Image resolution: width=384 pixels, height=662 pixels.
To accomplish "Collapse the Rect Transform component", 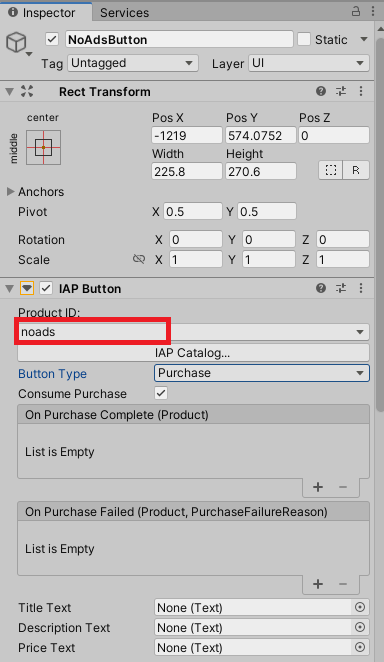I will (x=10, y=92).
